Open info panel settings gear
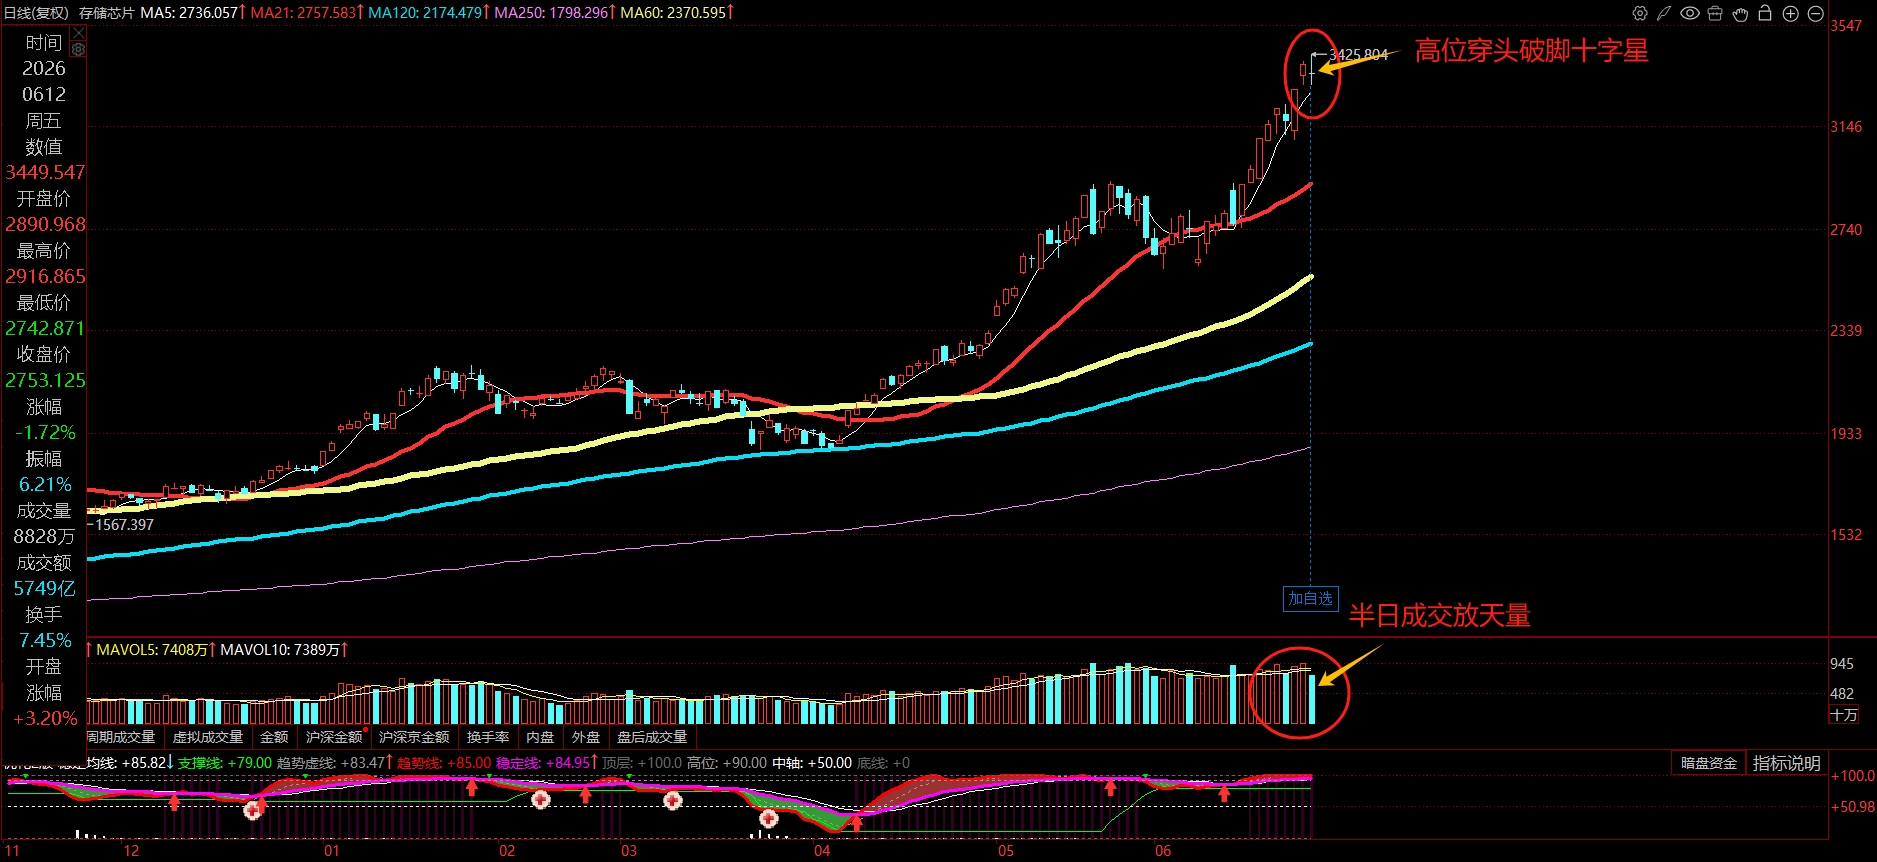The width and height of the screenshot is (1877, 862). (x=79, y=49)
